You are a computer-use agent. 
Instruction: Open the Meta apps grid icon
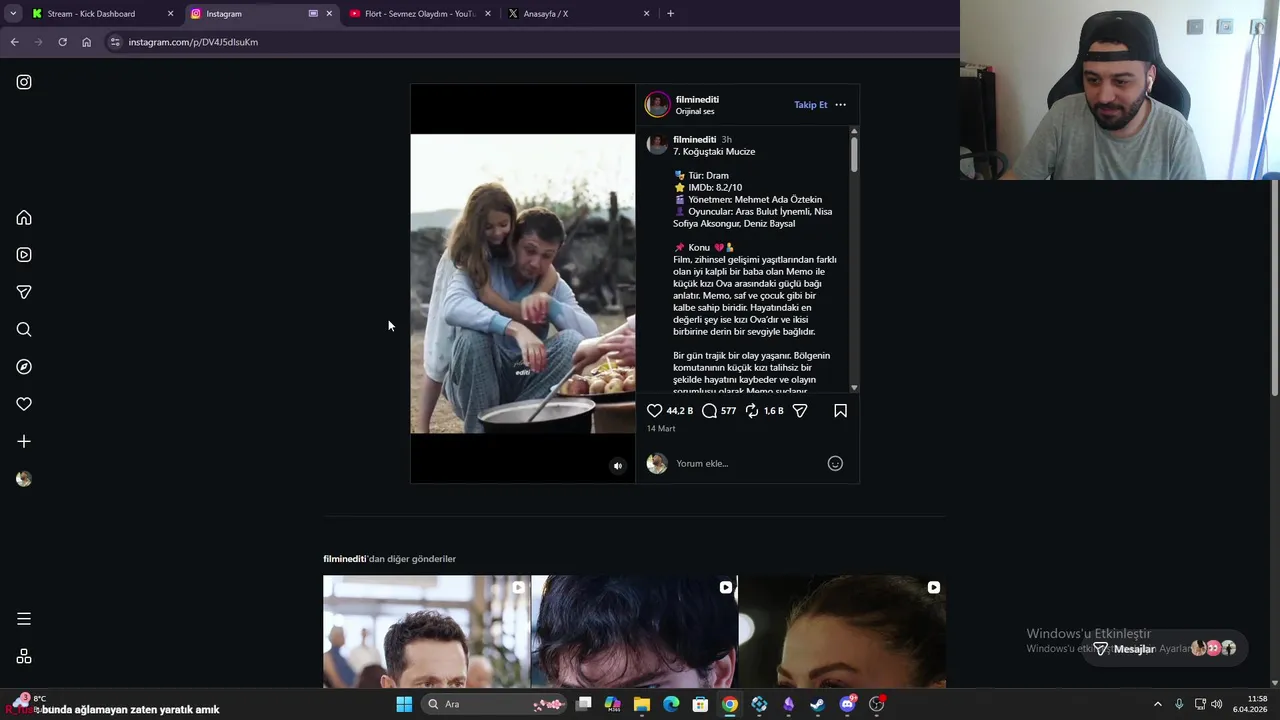click(x=24, y=657)
